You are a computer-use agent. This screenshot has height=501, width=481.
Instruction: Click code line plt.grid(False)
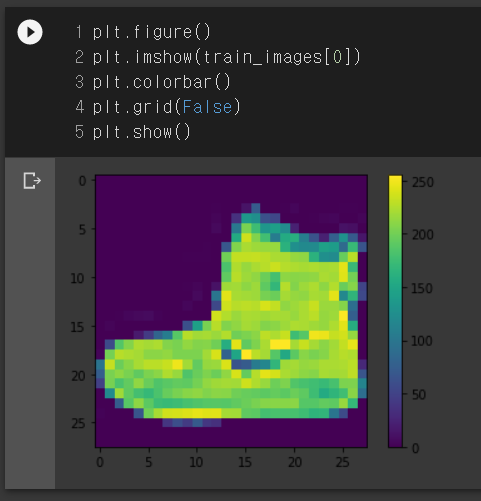(166, 107)
